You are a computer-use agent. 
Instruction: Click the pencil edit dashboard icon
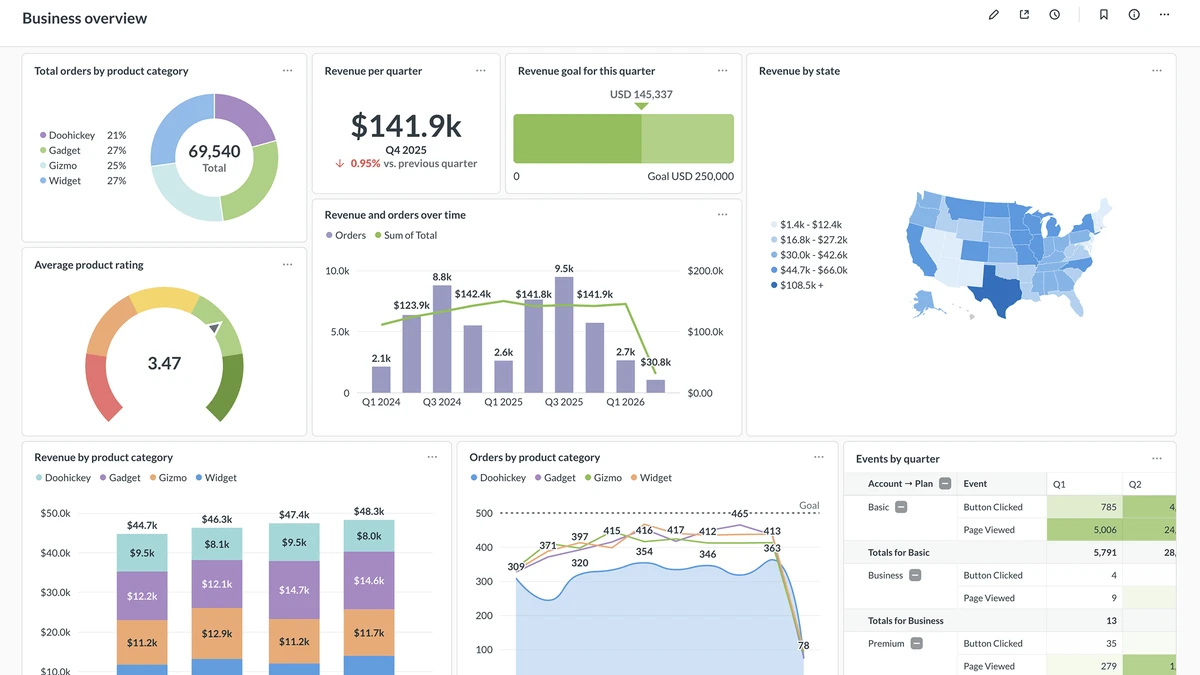[x=994, y=15]
